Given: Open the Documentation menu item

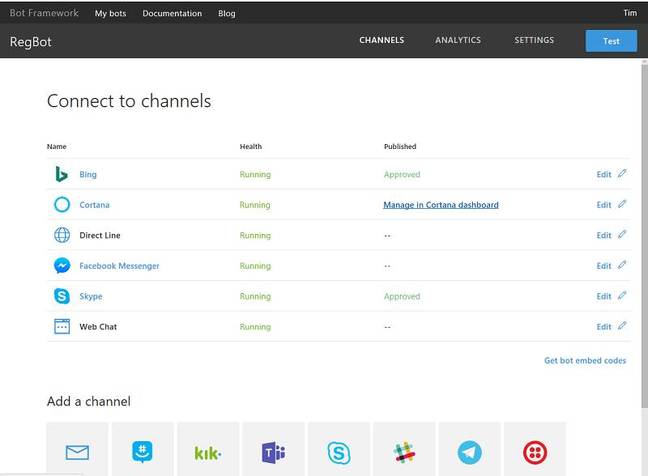Looking at the screenshot, I should click(172, 13).
